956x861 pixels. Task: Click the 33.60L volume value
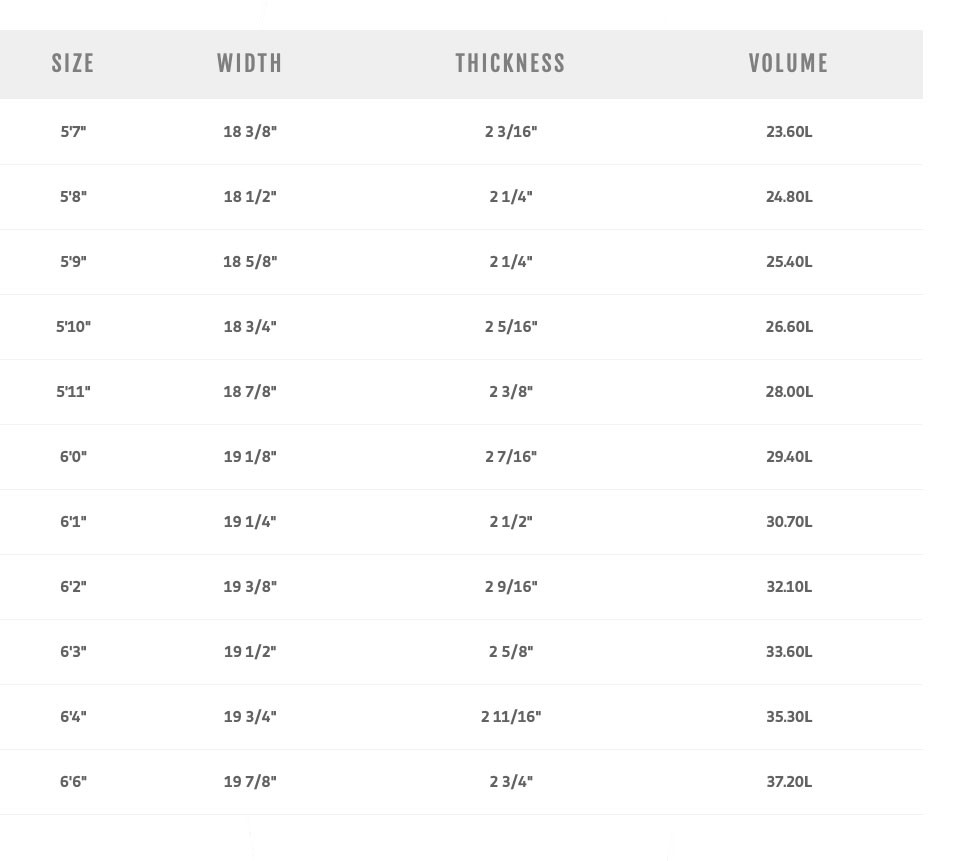click(x=789, y=651)
